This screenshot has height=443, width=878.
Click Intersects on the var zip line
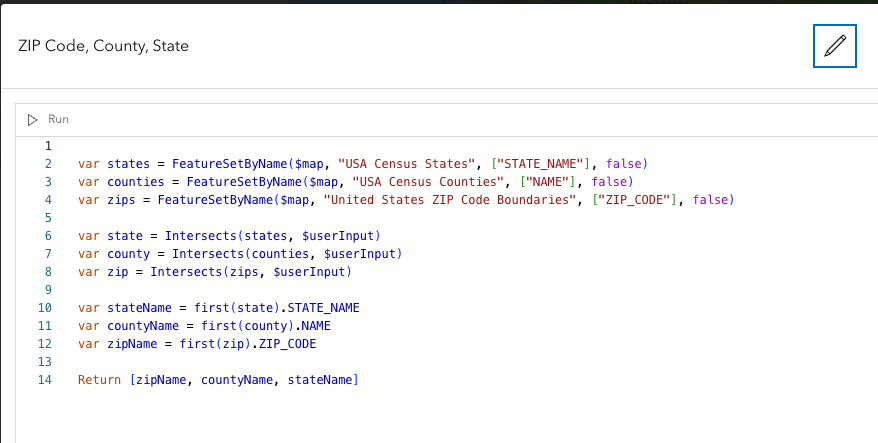[186, 272]
